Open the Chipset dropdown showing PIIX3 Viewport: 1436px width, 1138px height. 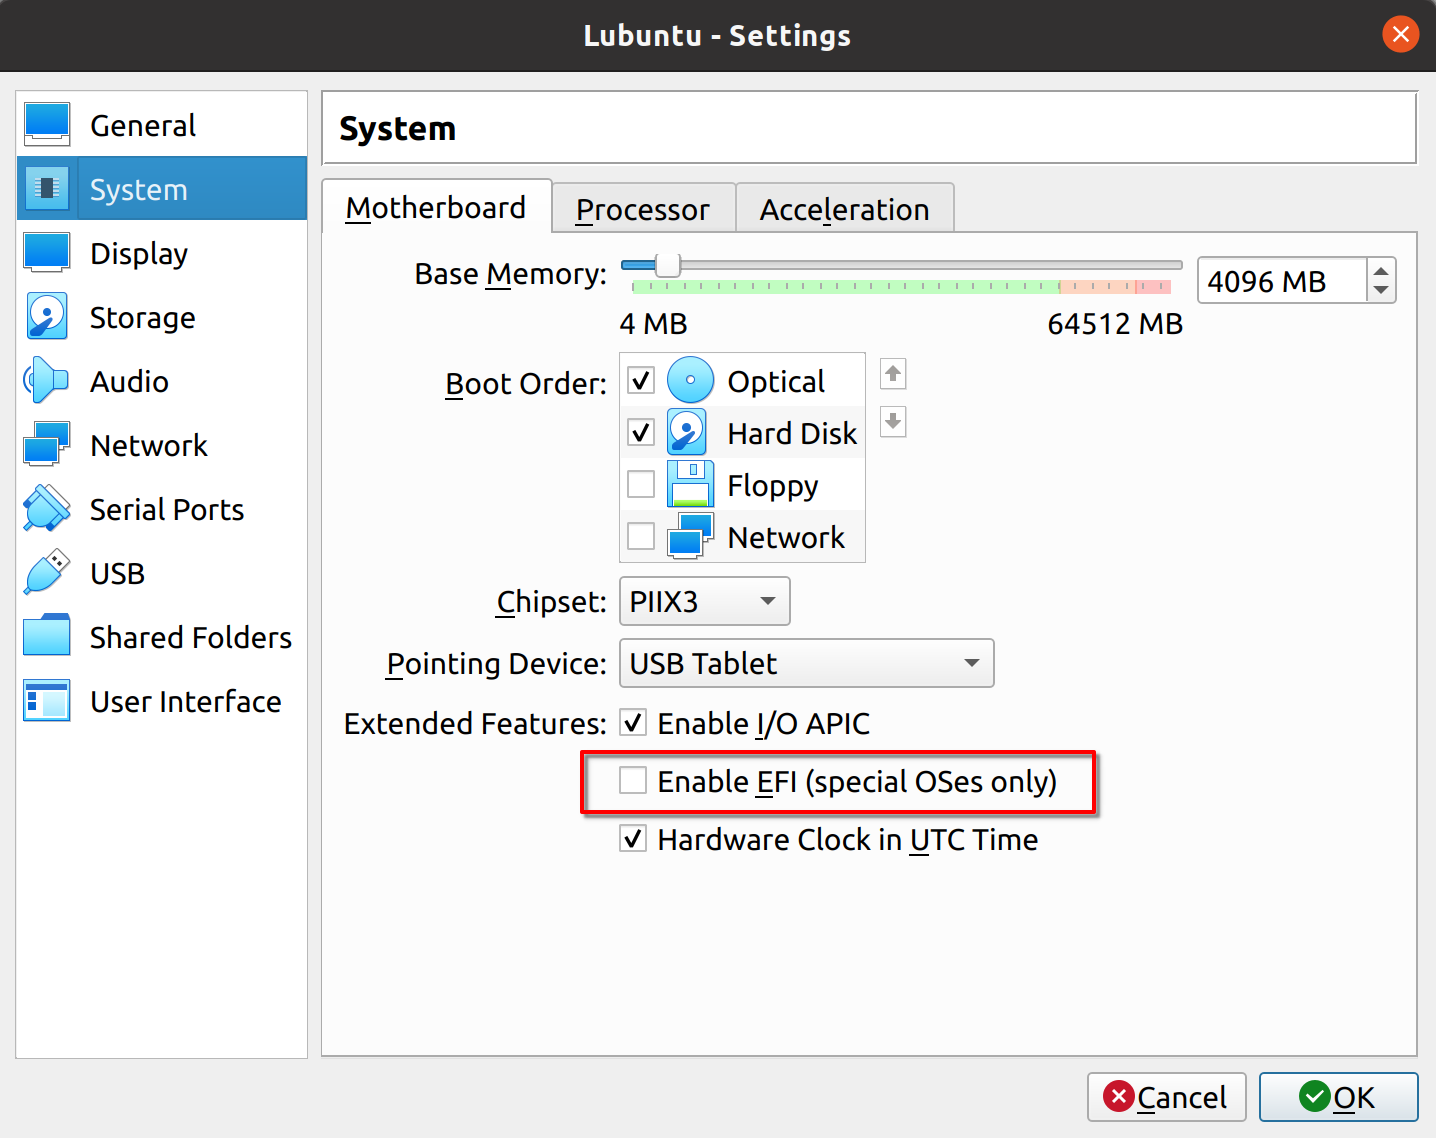point(704,601)
